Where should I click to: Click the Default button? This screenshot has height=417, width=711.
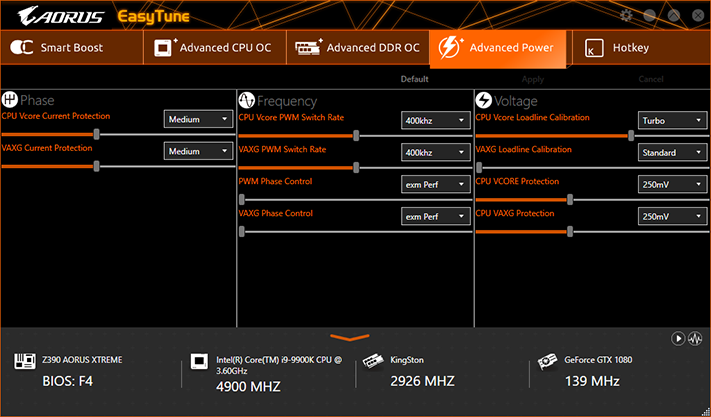click(x=414, y=79)
